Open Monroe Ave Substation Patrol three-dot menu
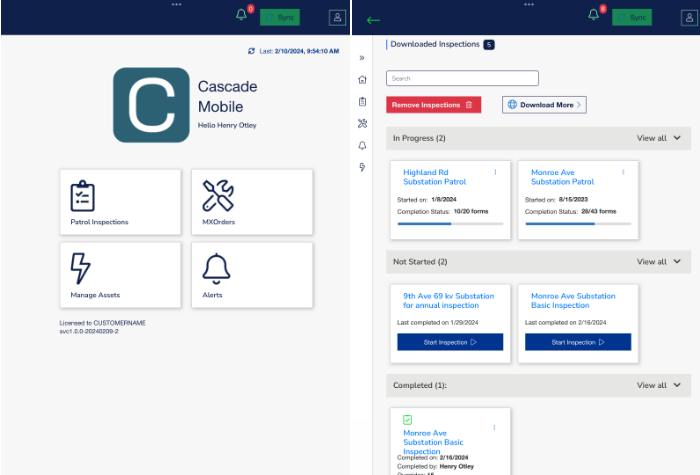Viewport: 700px width, 475px height. click(623, 172)
